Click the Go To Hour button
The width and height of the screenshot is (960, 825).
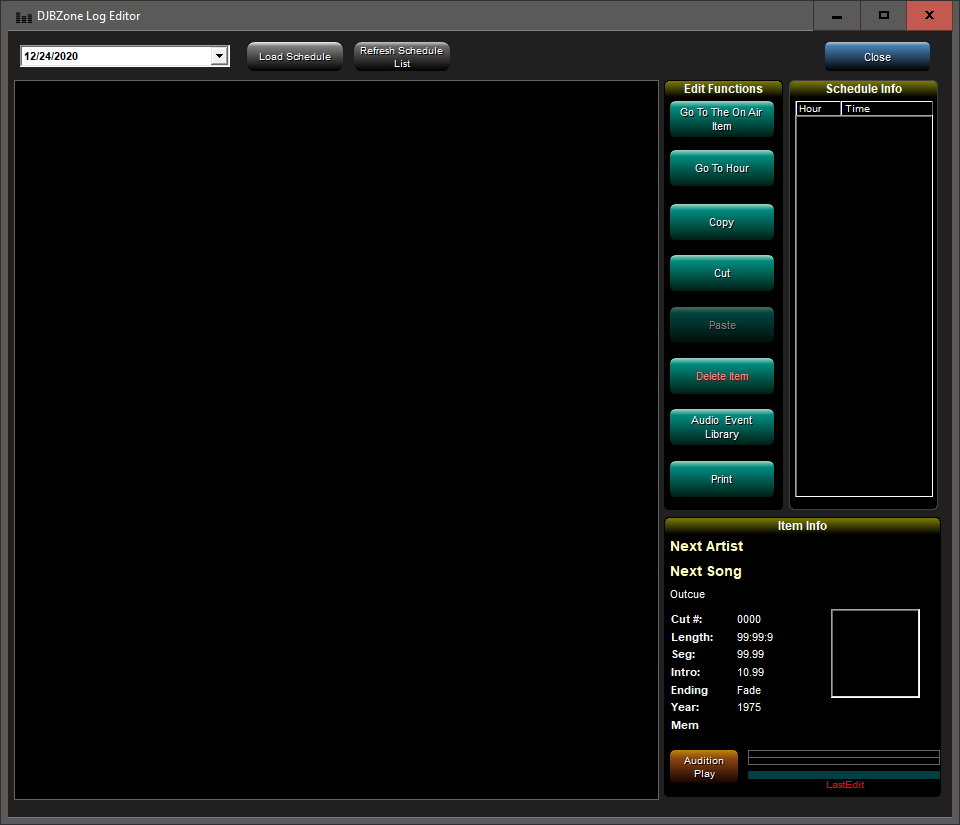click(x=721, y=168)
